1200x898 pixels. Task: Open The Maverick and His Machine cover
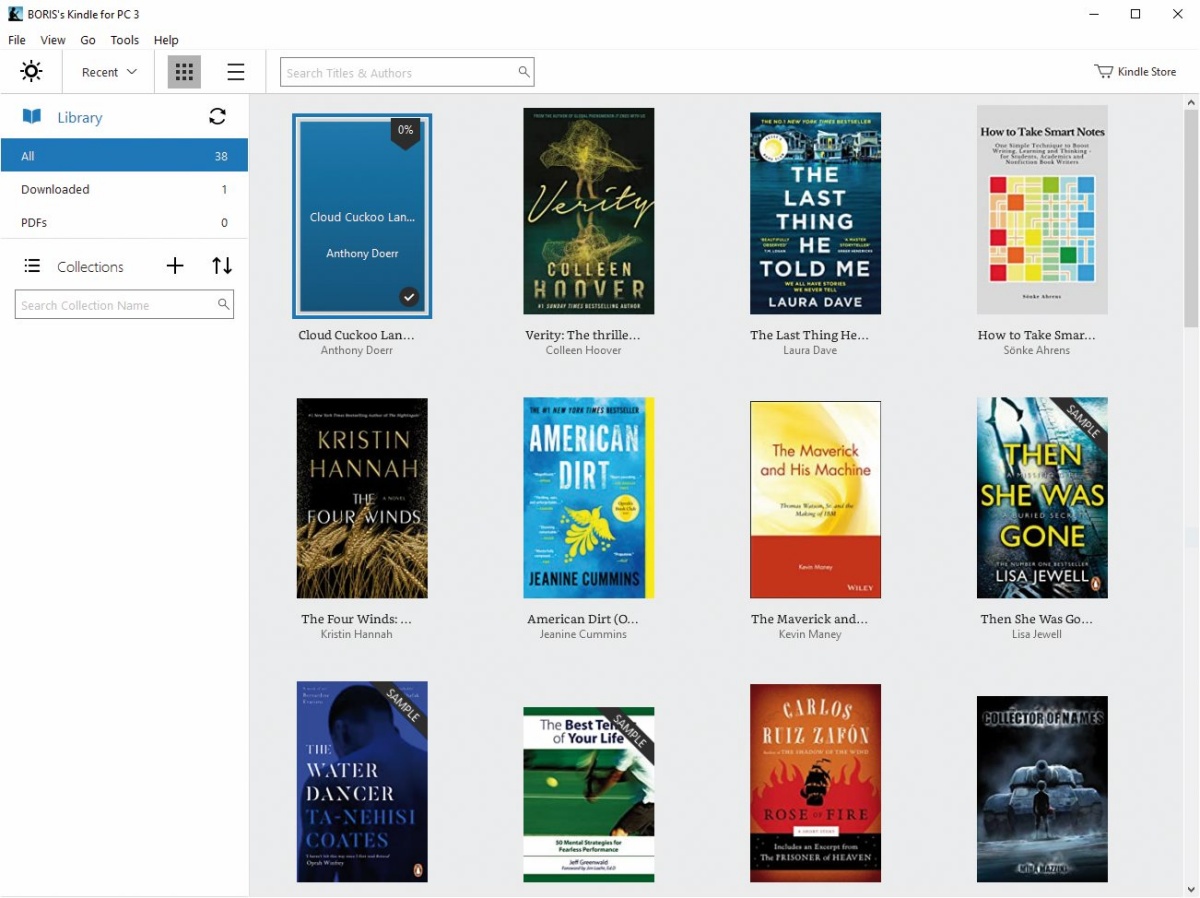[815, 500]
